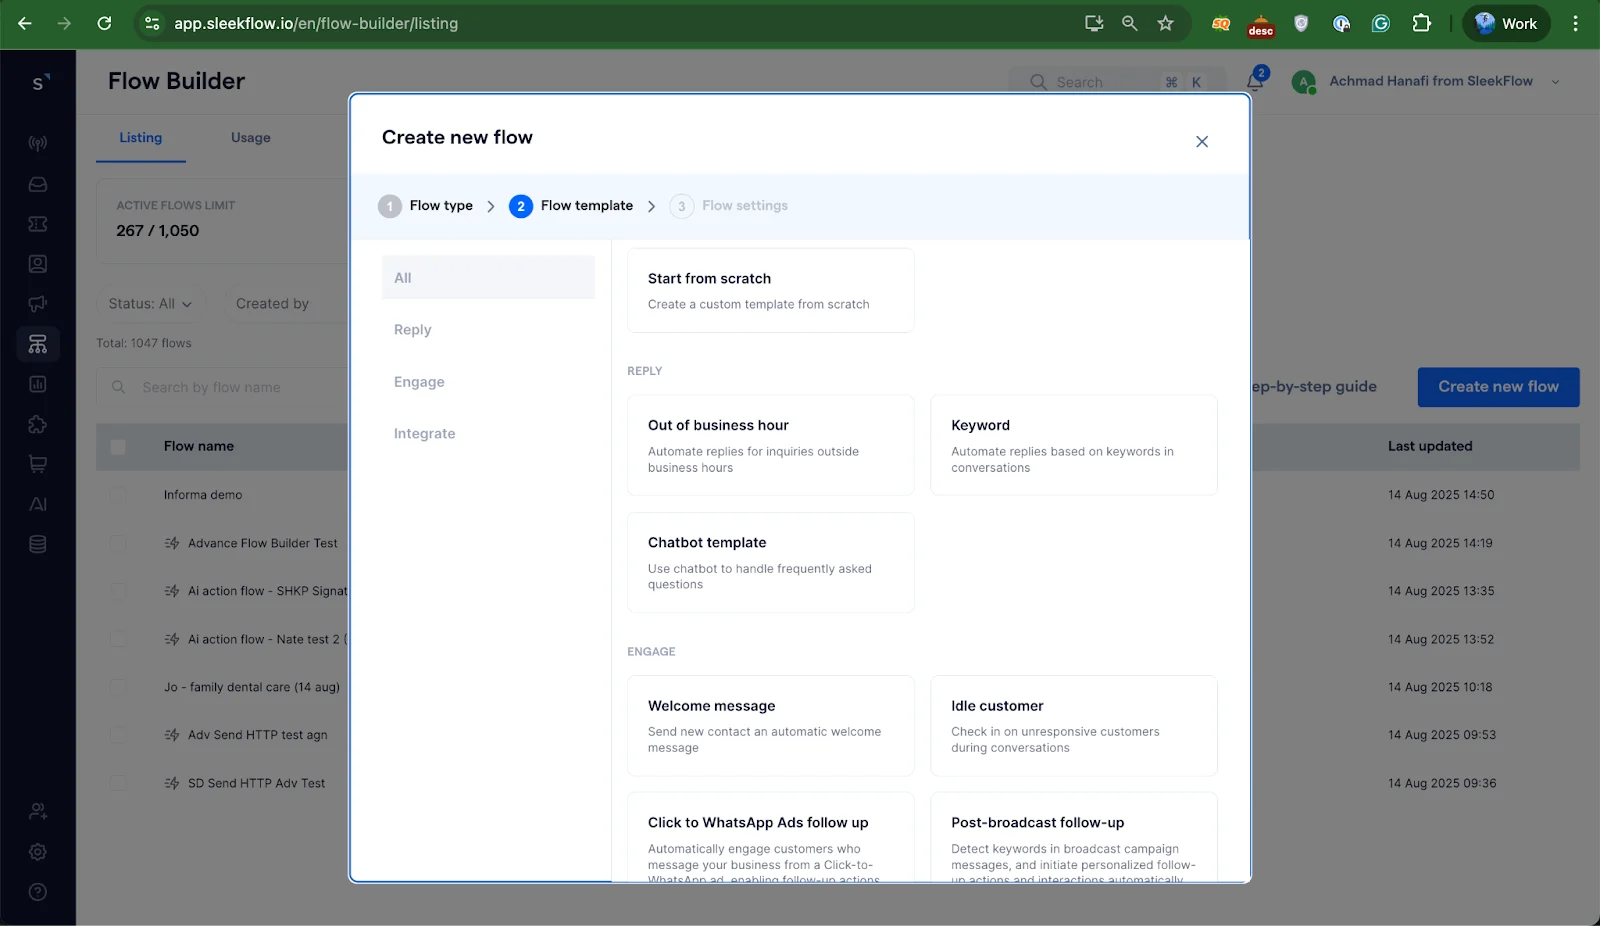Select the All template category
The image size is (1600, 926).
pos(488,278)
